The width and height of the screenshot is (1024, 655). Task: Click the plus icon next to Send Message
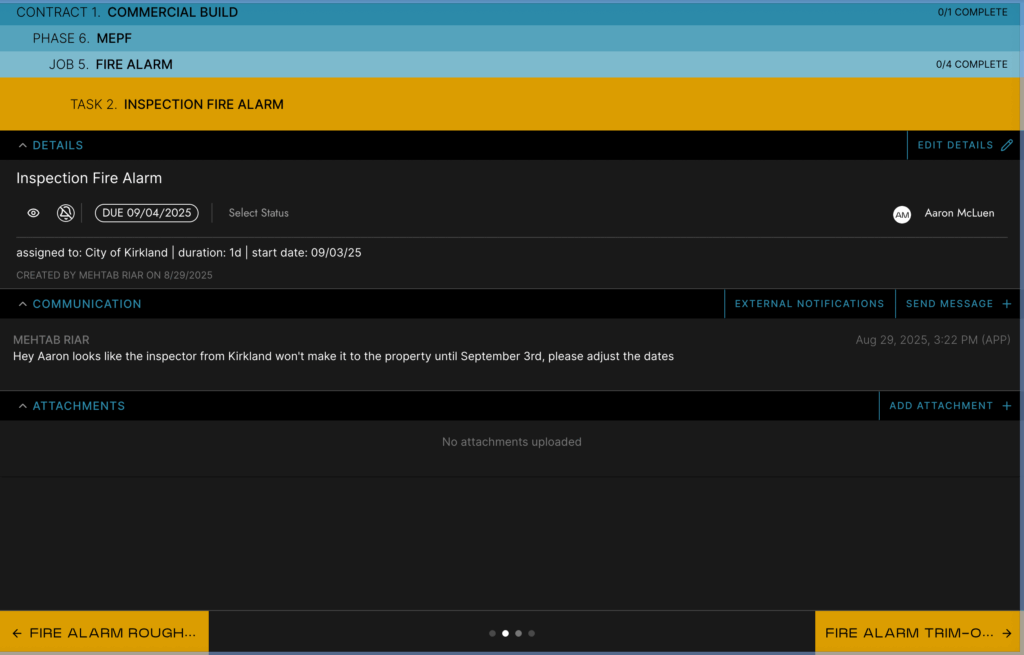point(1006,304)
